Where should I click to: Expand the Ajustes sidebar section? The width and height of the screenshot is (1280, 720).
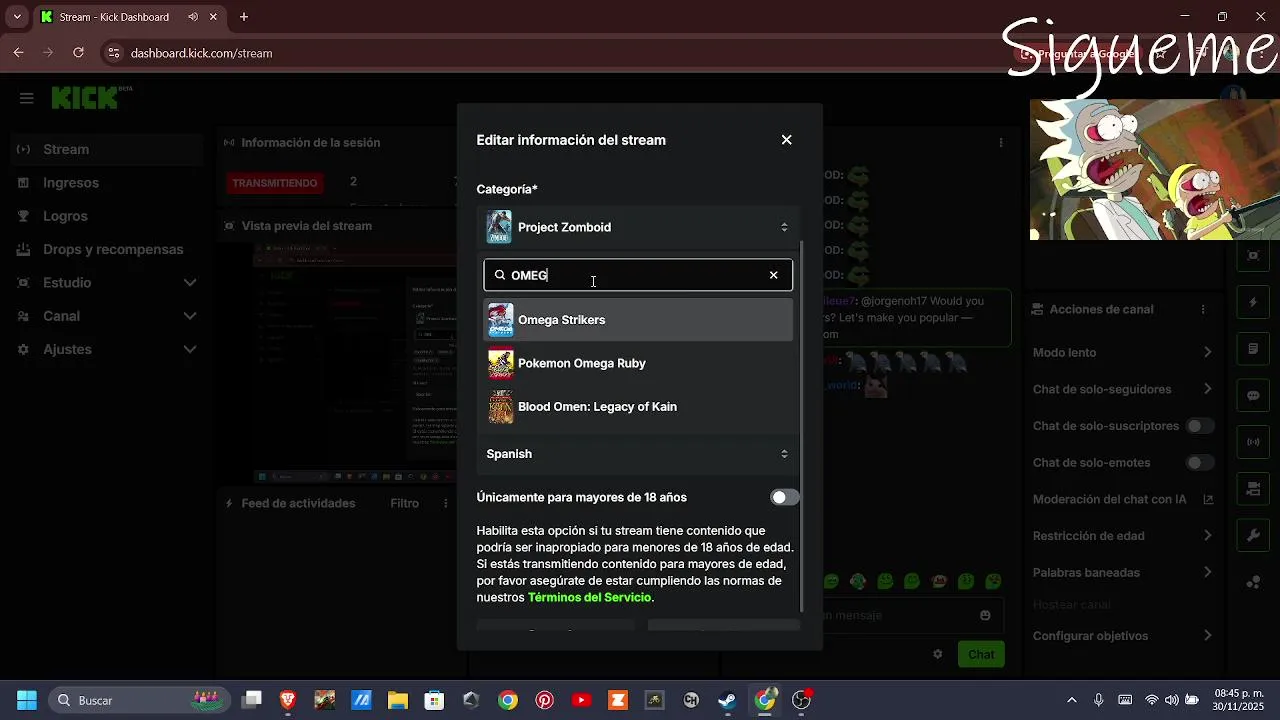click(x=105, y=349)
